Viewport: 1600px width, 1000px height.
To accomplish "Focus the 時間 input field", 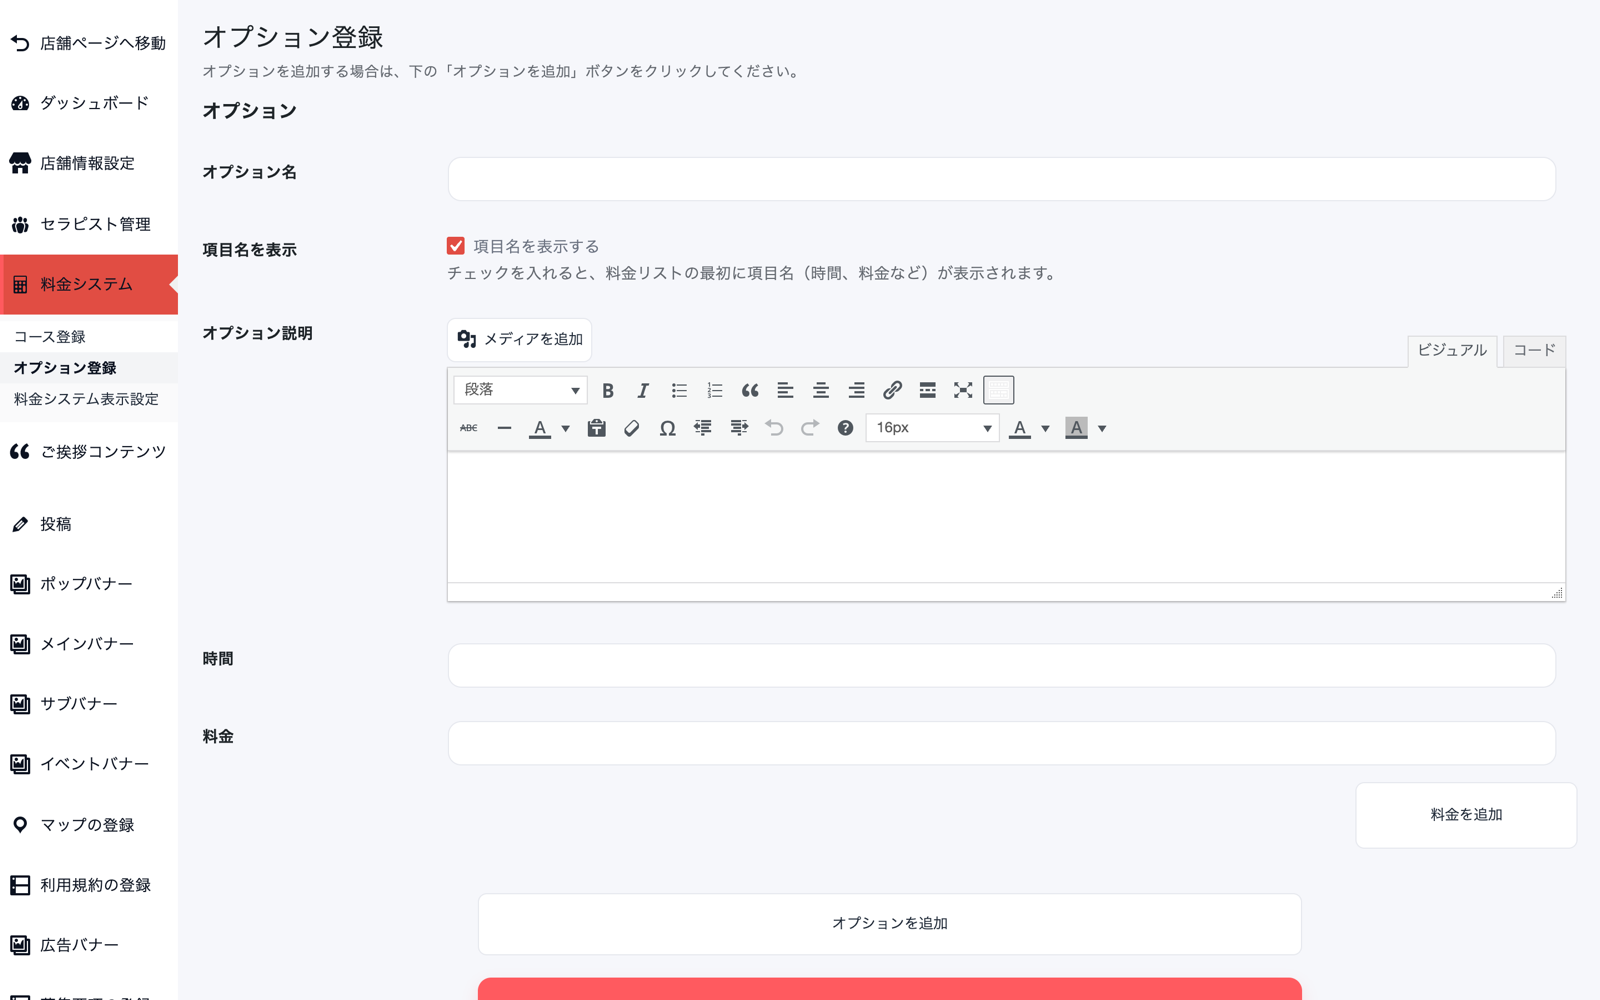I will [x=1001, y=665].
